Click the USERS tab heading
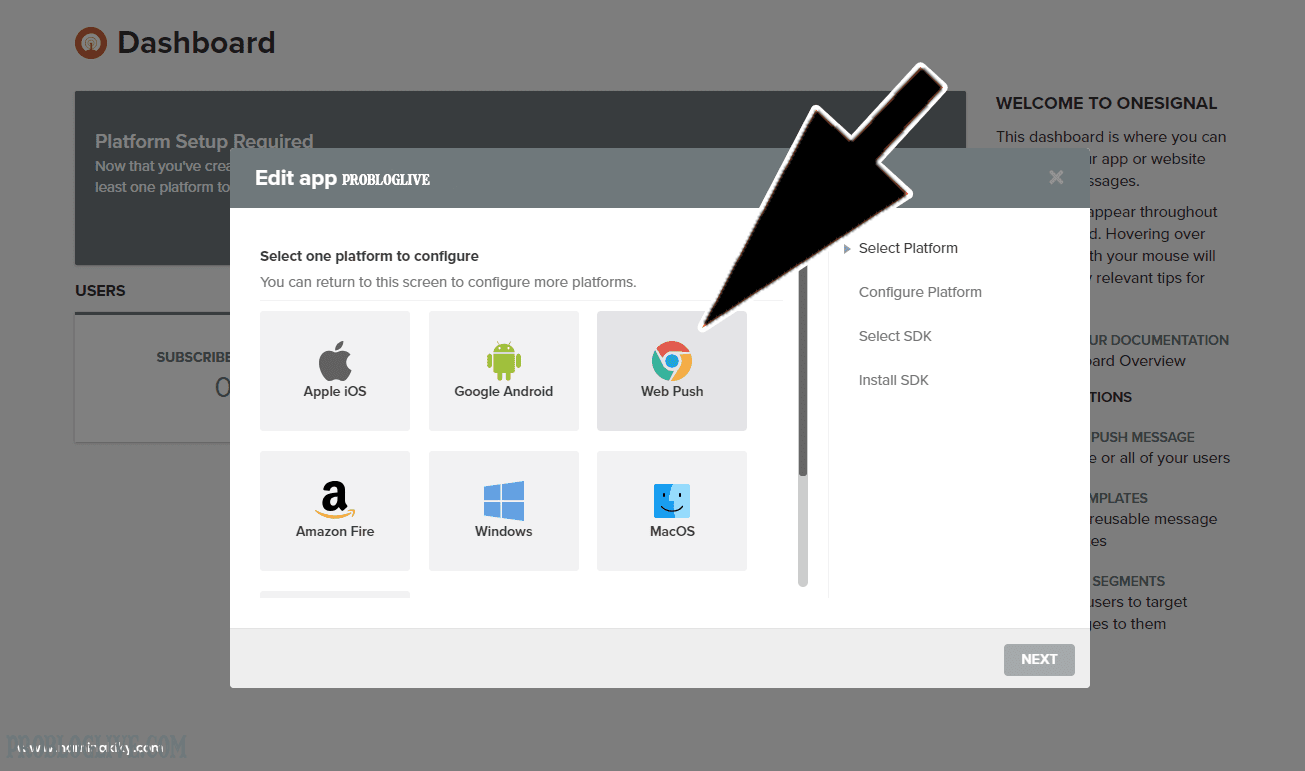Viewport: 1305px width, 771px height. tap(100, 291)
